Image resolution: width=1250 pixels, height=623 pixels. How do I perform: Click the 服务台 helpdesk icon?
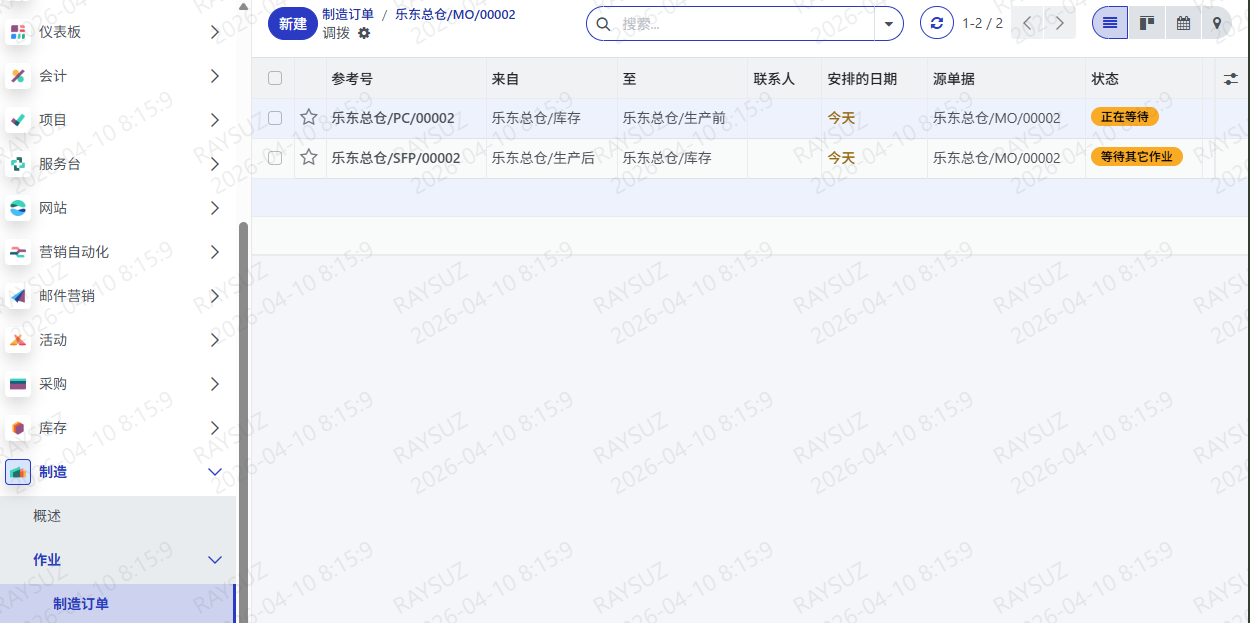click(18, 164)
